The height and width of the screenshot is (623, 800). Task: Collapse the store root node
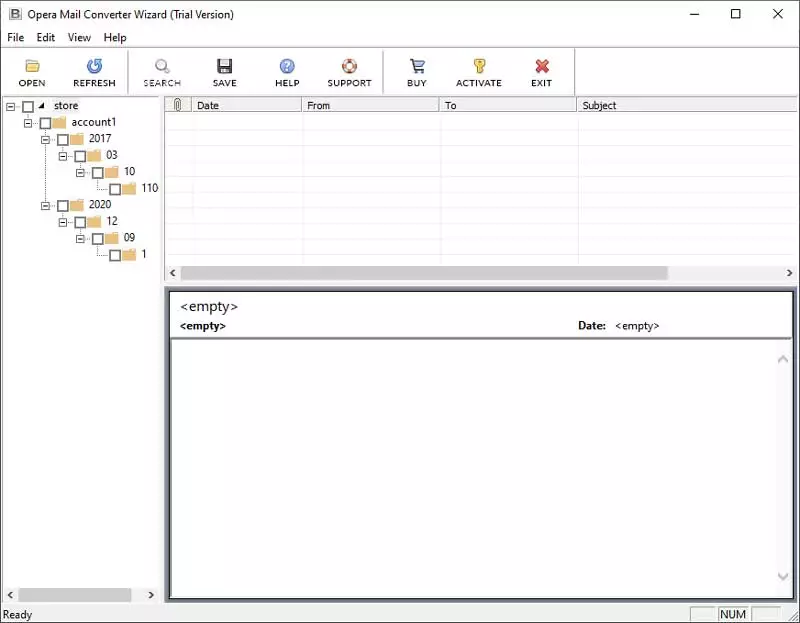click(x=11, y=106)
